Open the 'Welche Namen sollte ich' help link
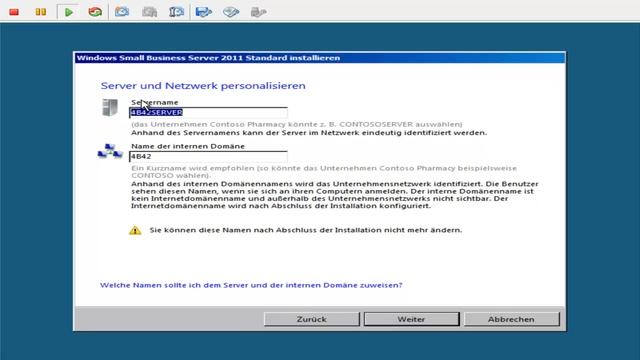 [x=251, y=285]
